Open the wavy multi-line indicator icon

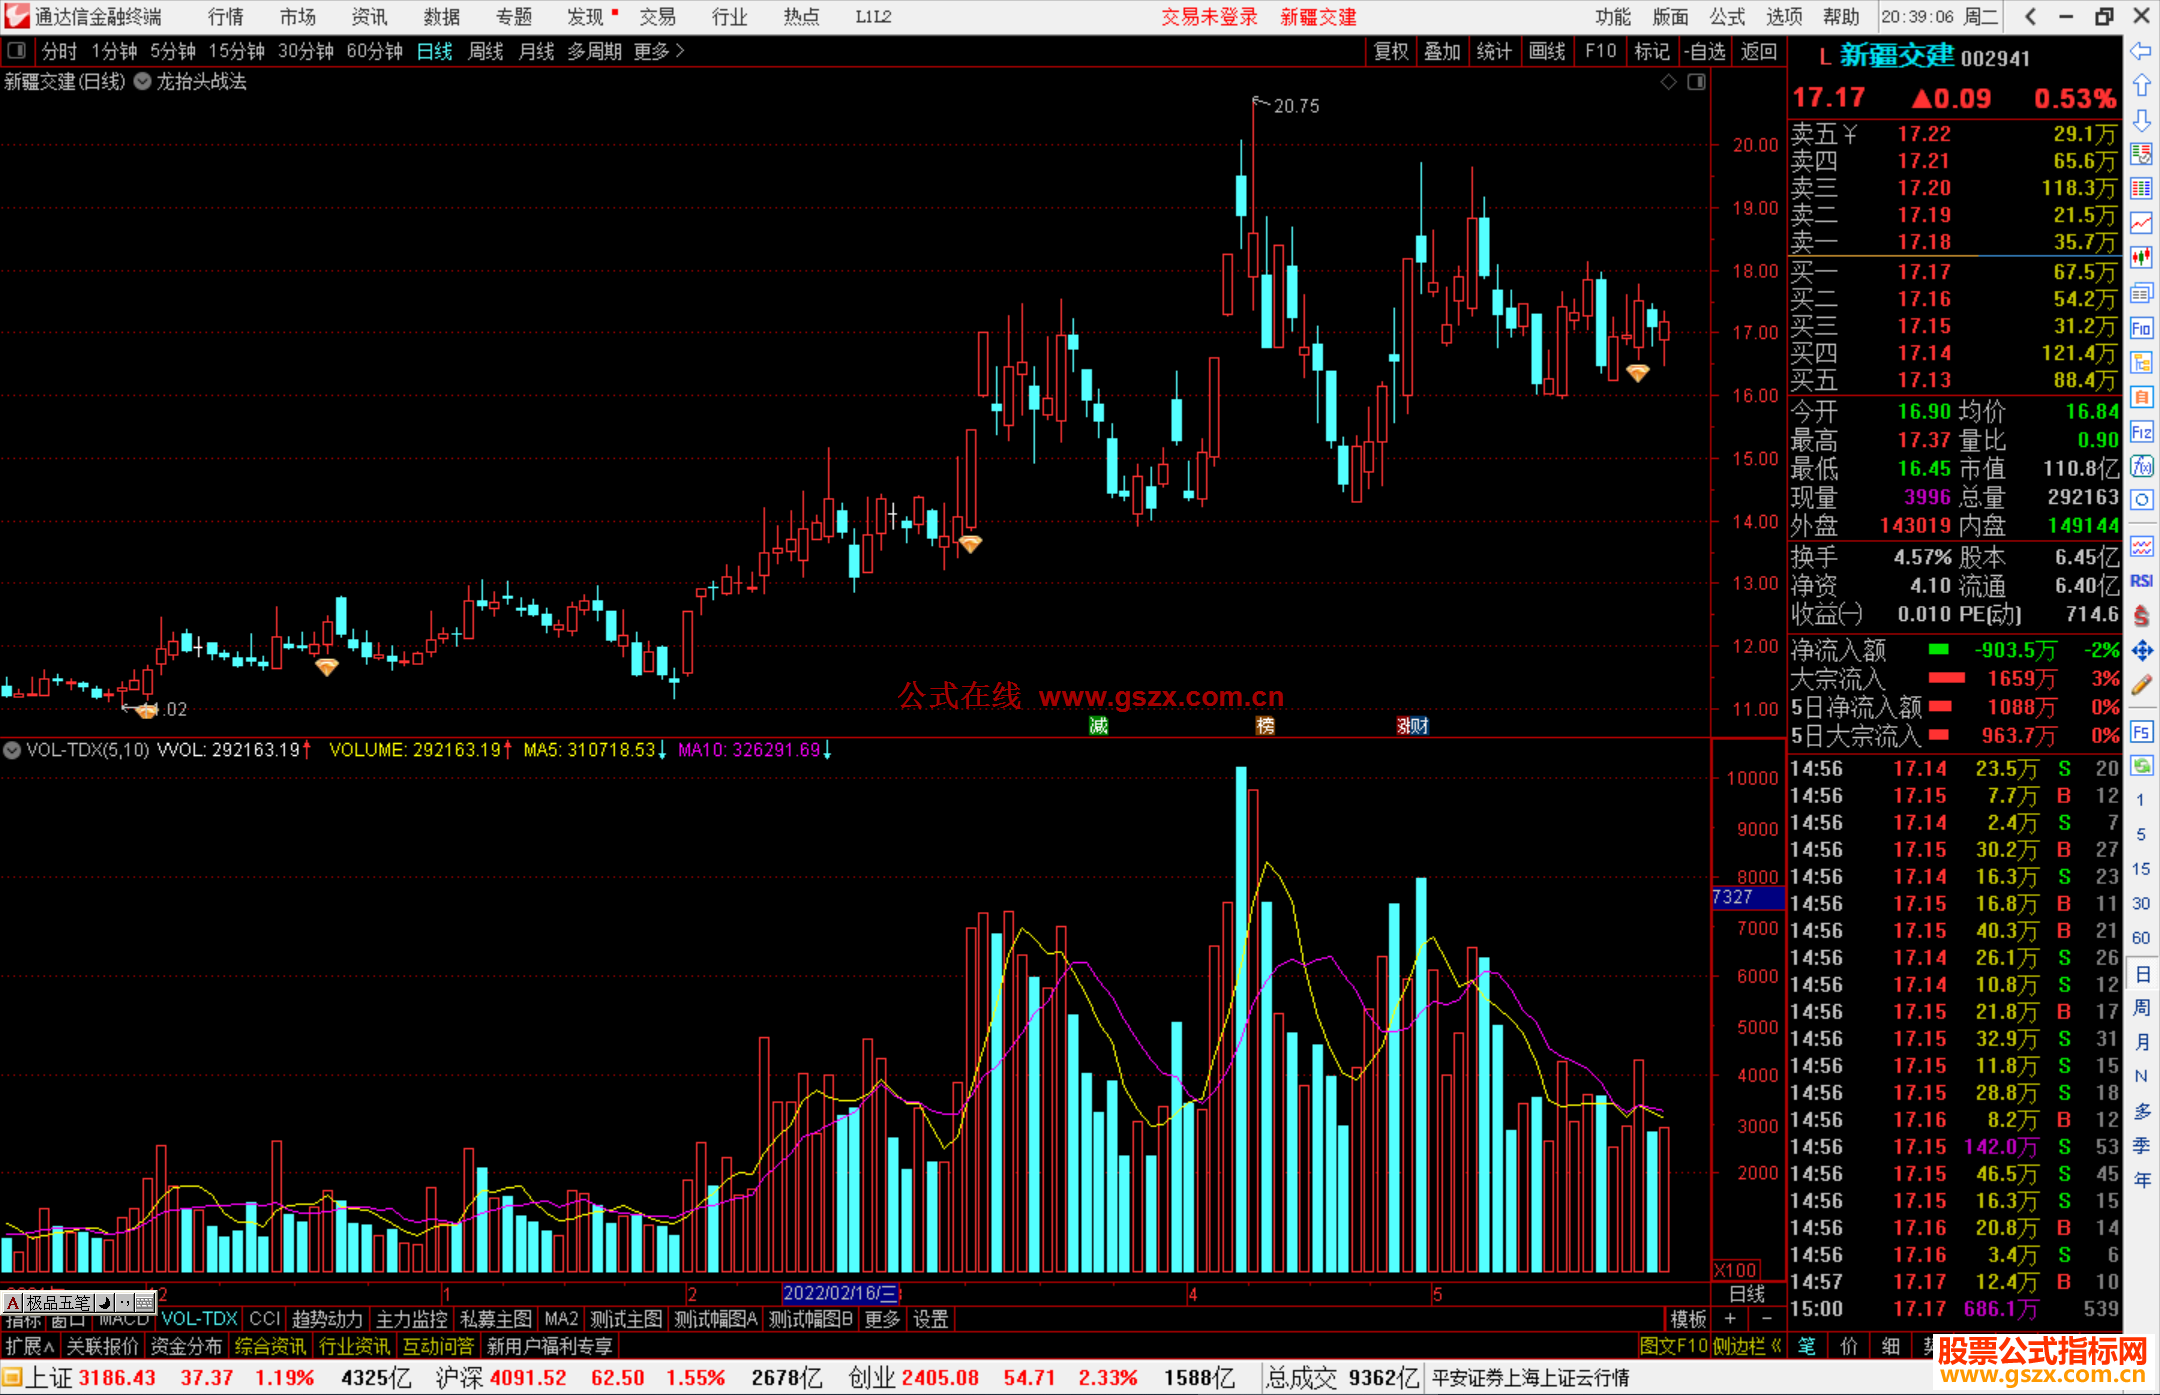tap(2141, 546)
